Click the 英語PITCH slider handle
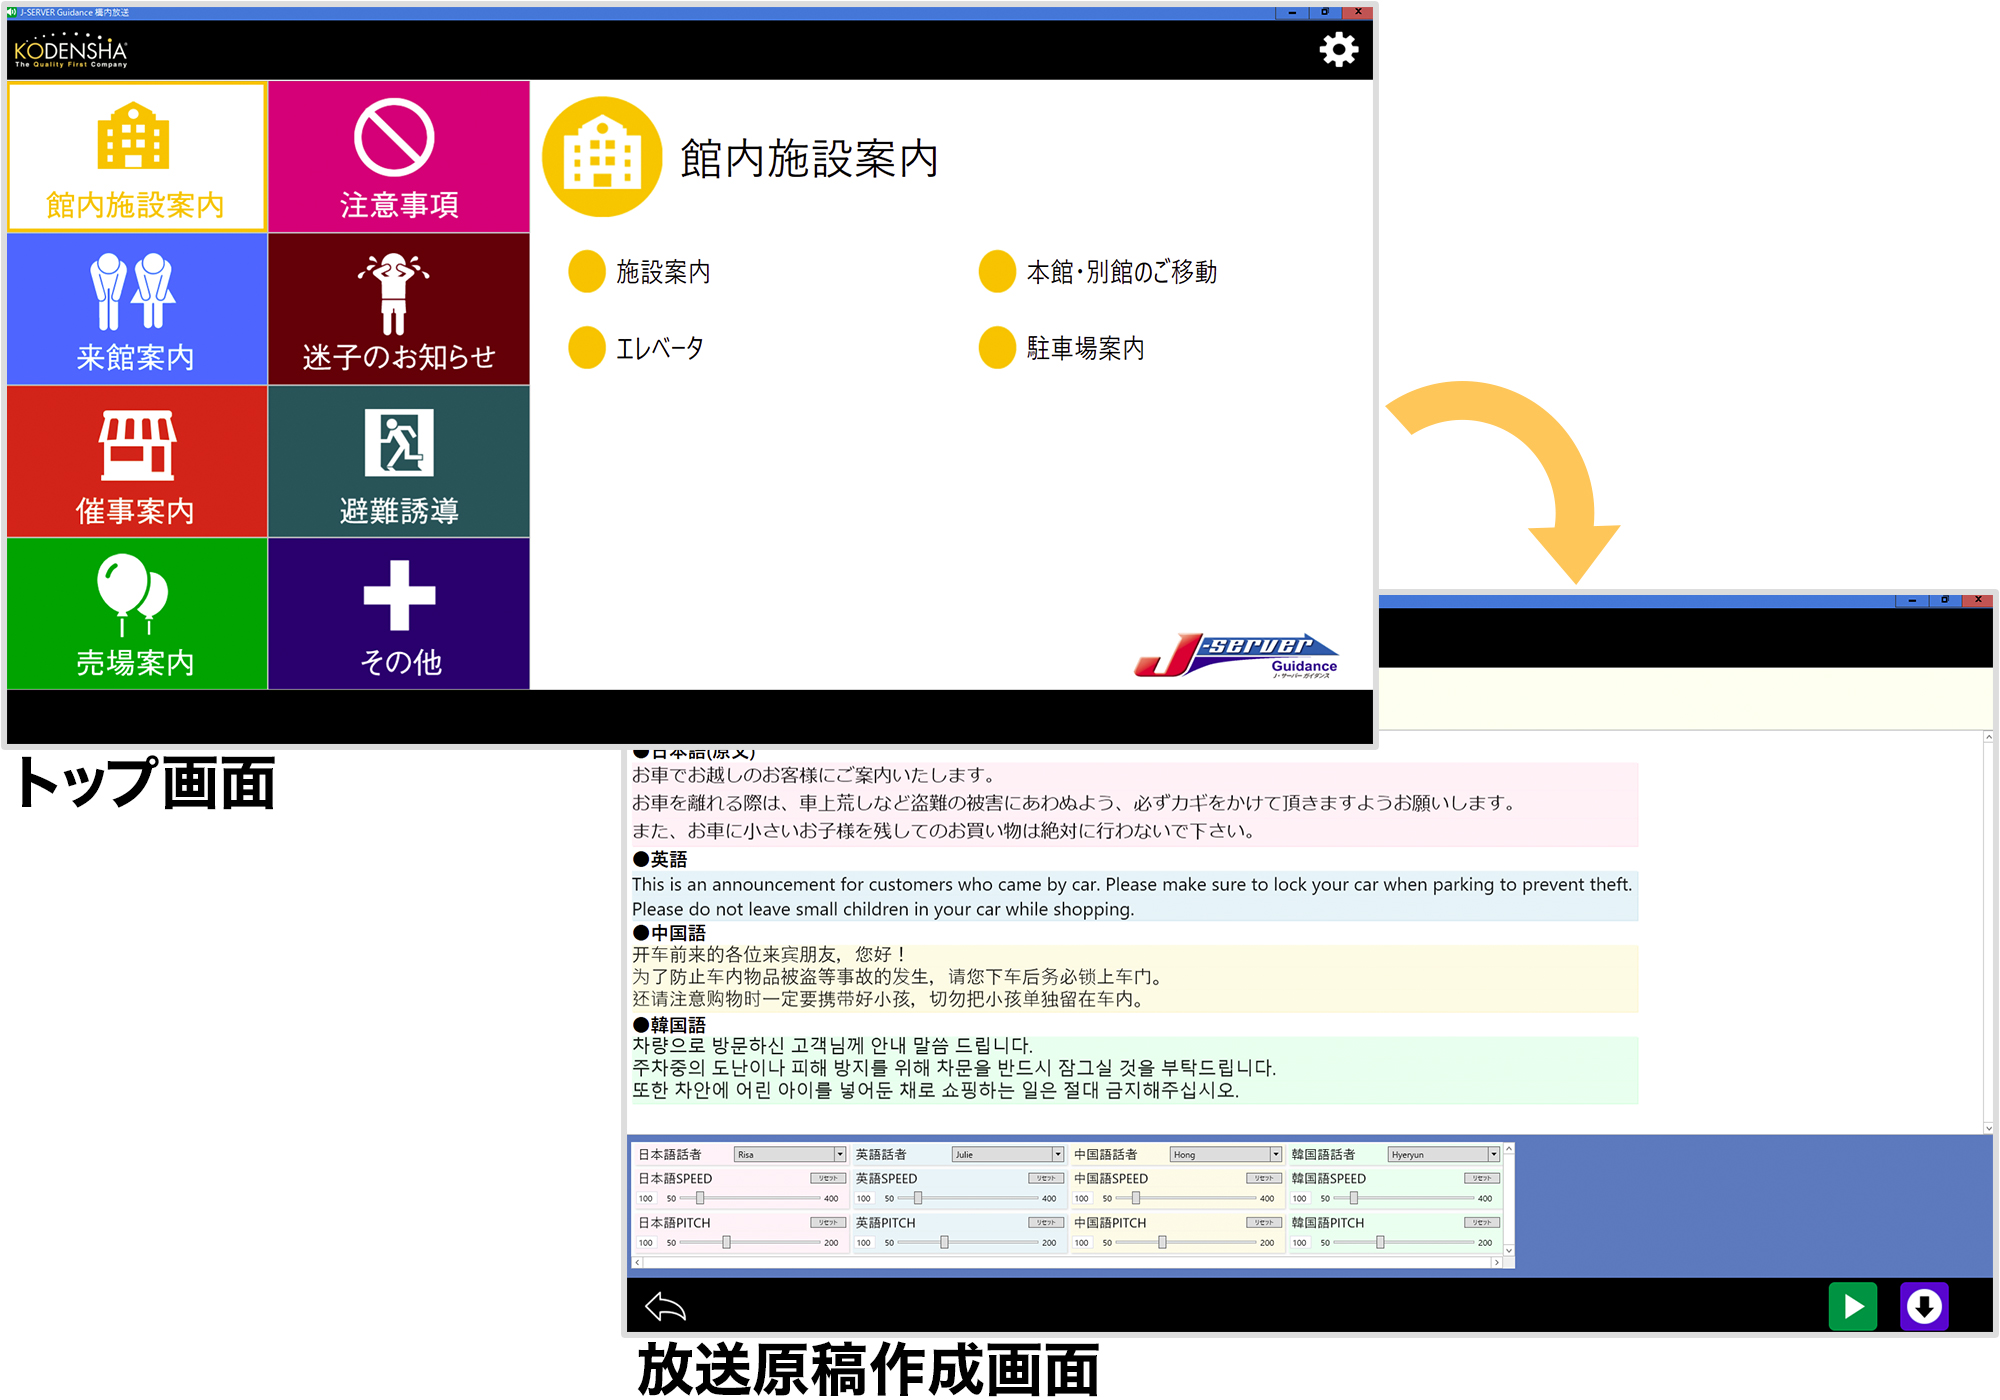This screenshot has width=2000, height=1400. pyautogui.click(x=944, y=1242)
